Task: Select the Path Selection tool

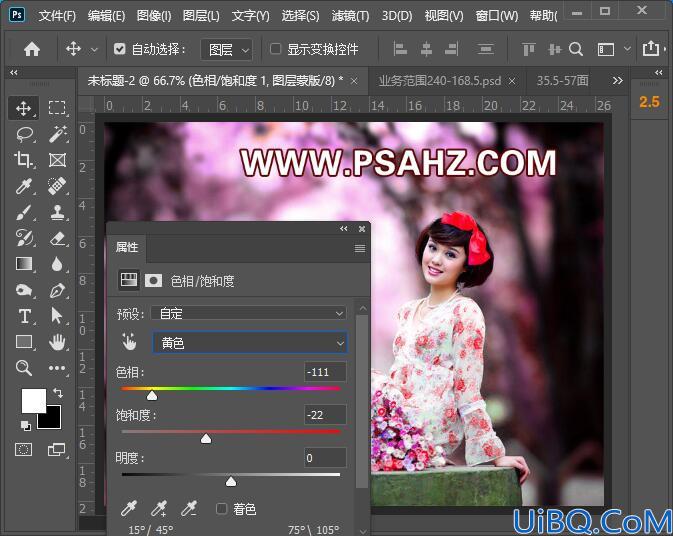Action: 57,315
